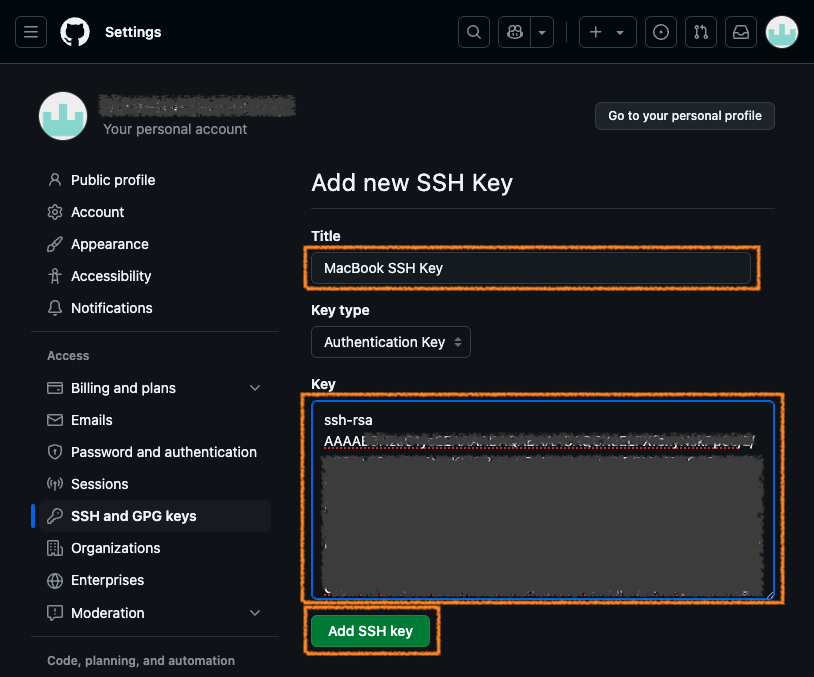
Task: Click the SSH key icon
Action: pos(55,516)
